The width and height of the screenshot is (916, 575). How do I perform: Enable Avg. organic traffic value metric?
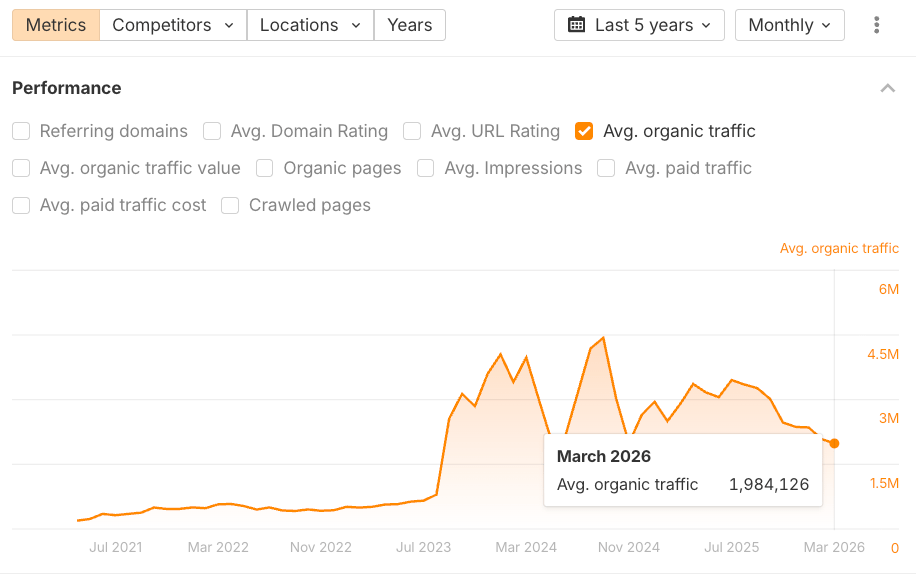point(21,168)
